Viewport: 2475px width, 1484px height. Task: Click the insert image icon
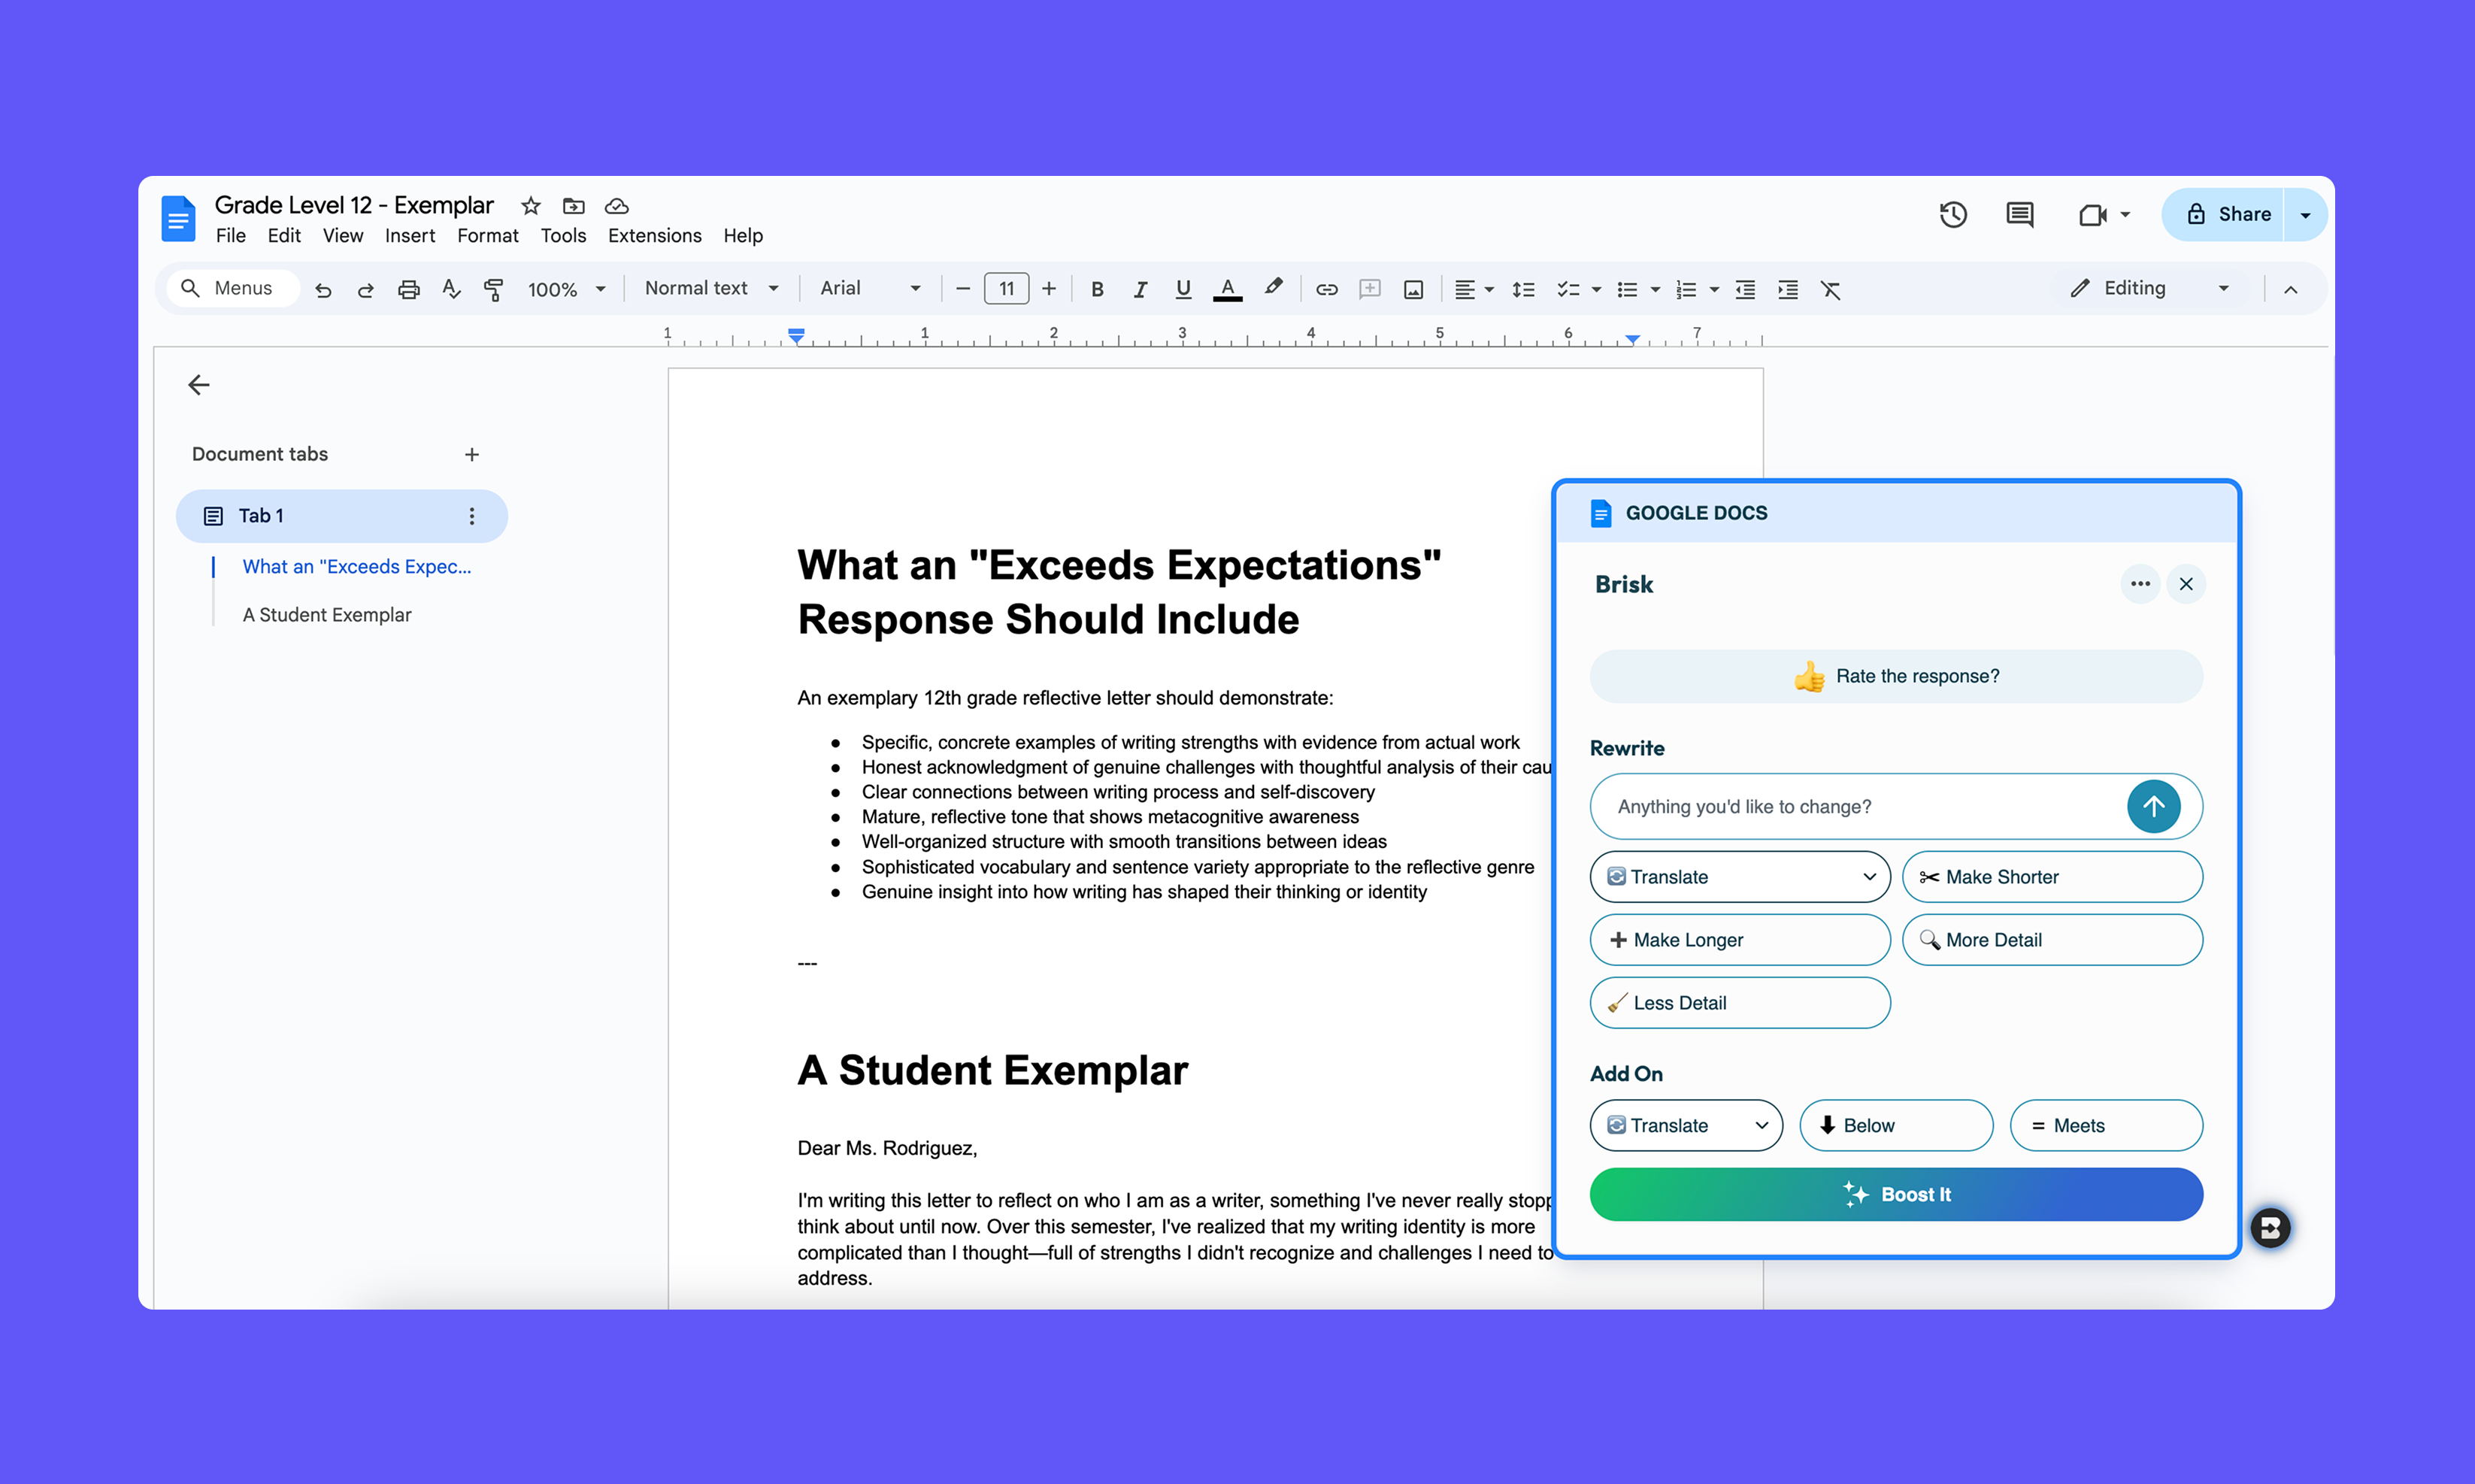(x=1412, y=289)
